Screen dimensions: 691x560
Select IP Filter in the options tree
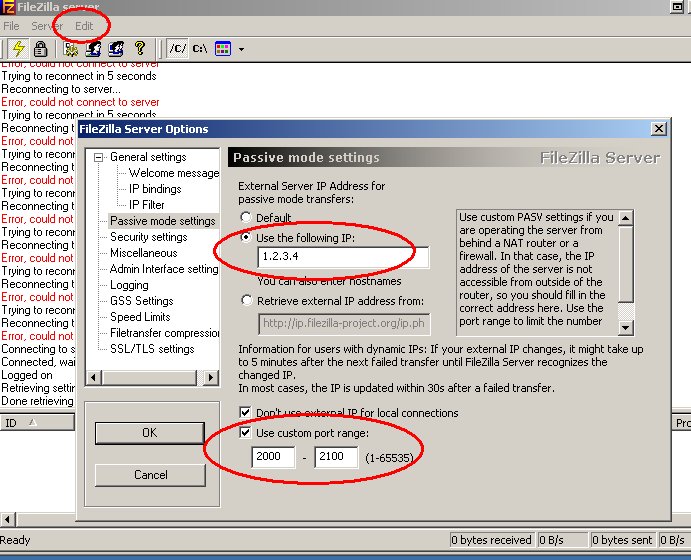click(146, 205)
